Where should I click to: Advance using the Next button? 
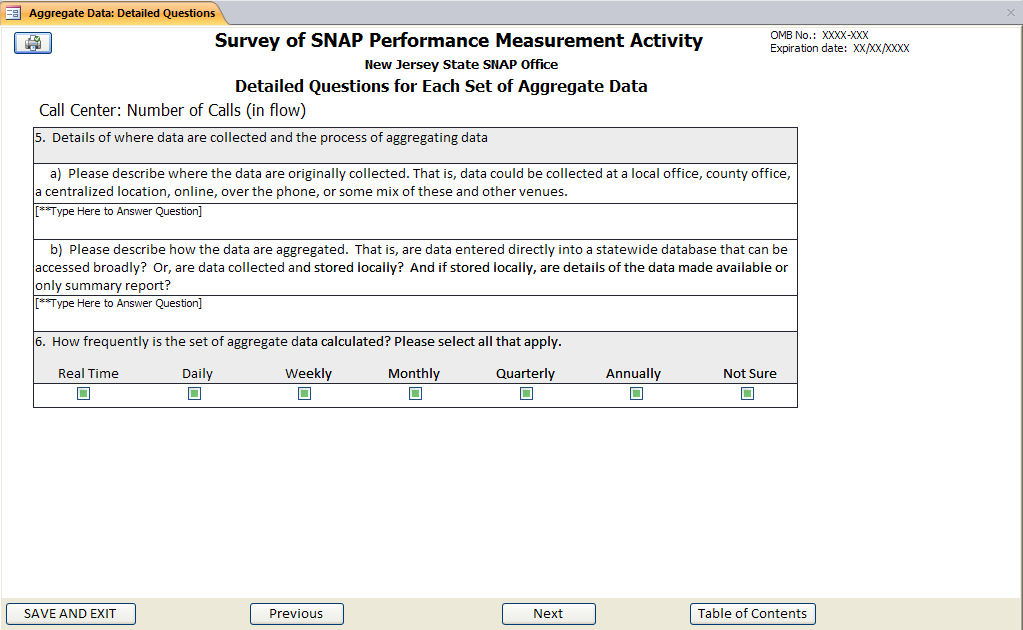pos(548,614)
